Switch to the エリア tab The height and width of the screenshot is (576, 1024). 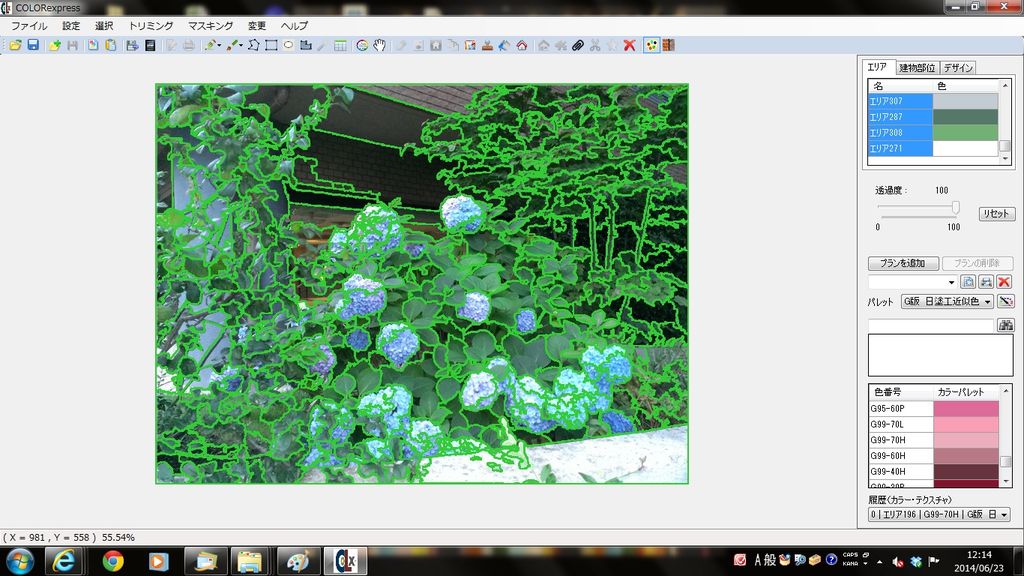click(x=877, y=67)
